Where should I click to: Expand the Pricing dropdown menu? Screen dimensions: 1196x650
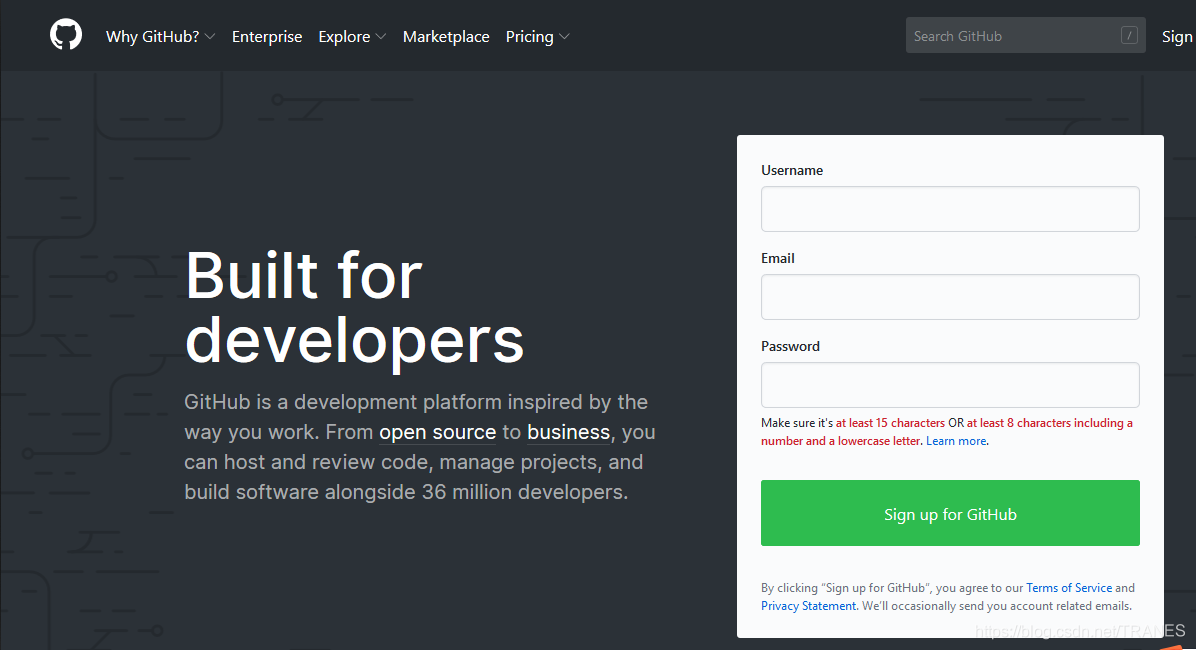tap(537, 37)
